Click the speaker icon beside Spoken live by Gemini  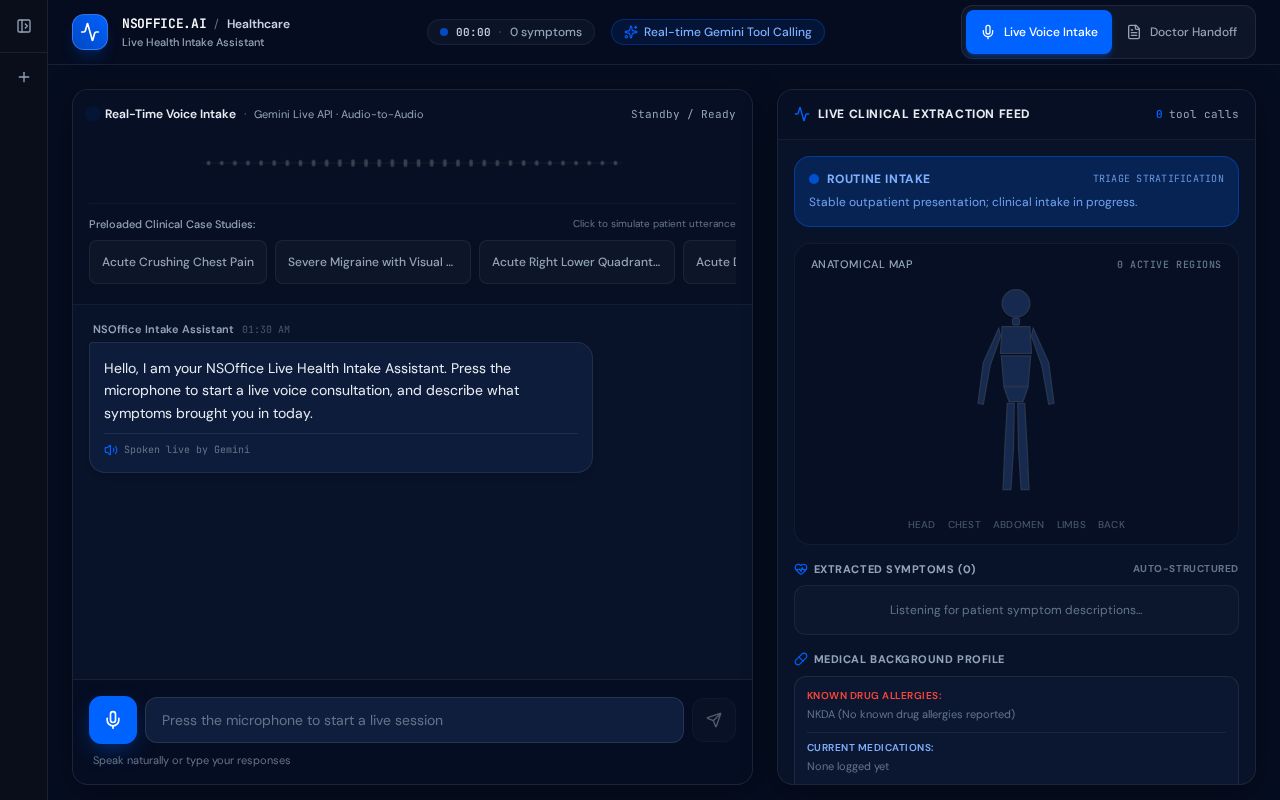tap(111, 450)
